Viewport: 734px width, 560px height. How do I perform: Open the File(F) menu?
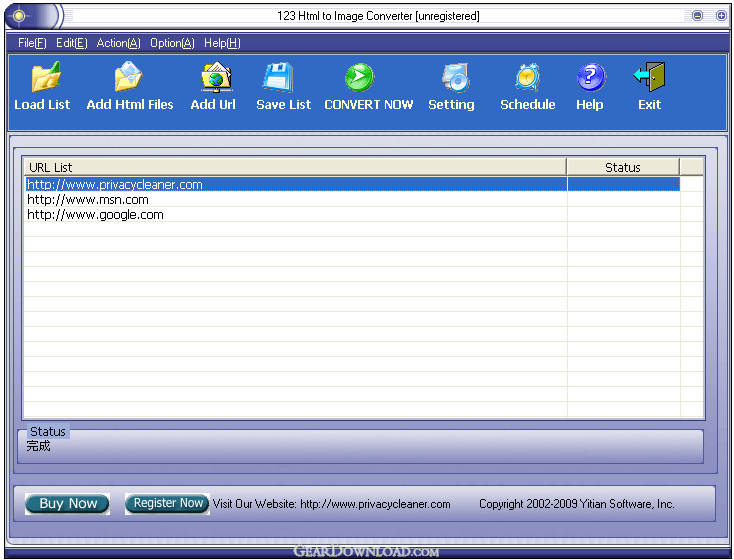(32, 43)
